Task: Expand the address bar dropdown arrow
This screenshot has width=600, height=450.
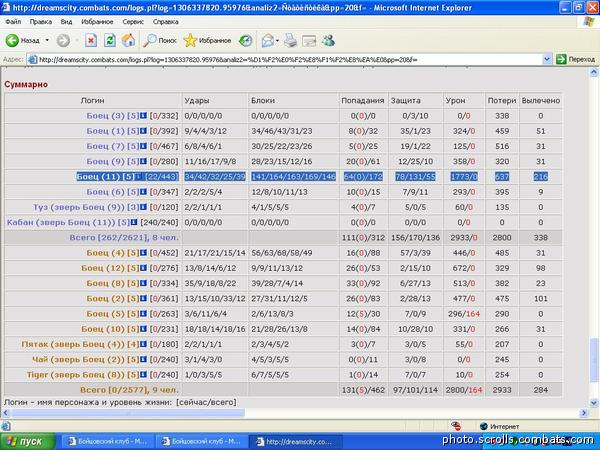Action: (x=547, y=59)
